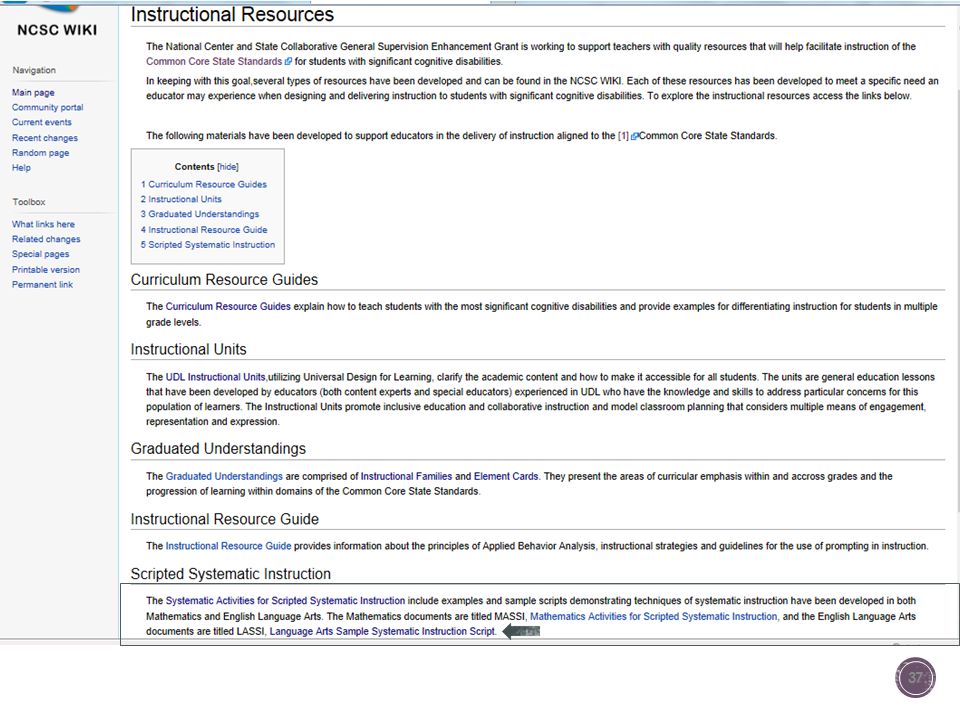Screen dimensions: 960x720
Task: Open Curriculum Resource Guides link in paragraph
Action: [228, 306]
